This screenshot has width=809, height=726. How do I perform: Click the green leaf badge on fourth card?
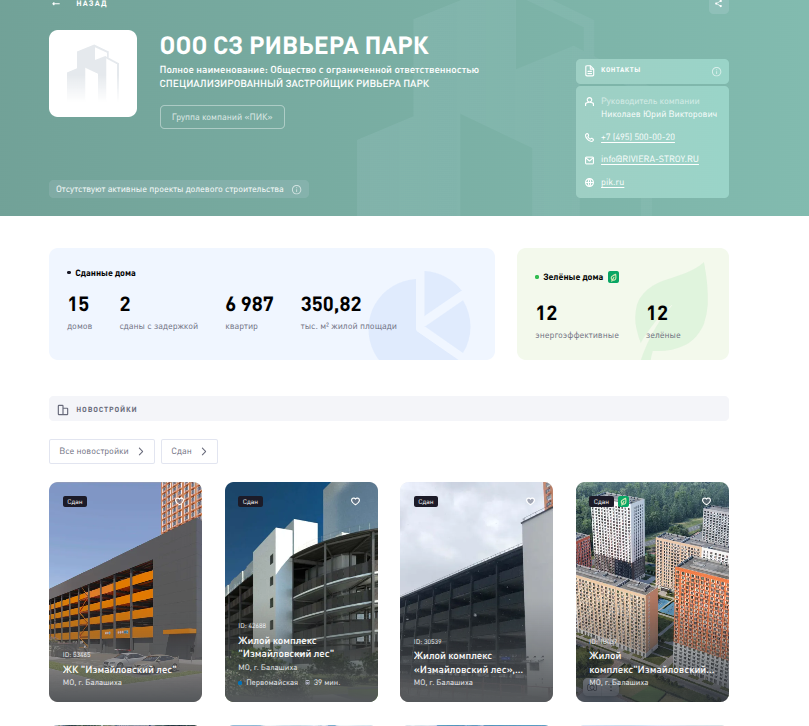click(x=623, y=501)
